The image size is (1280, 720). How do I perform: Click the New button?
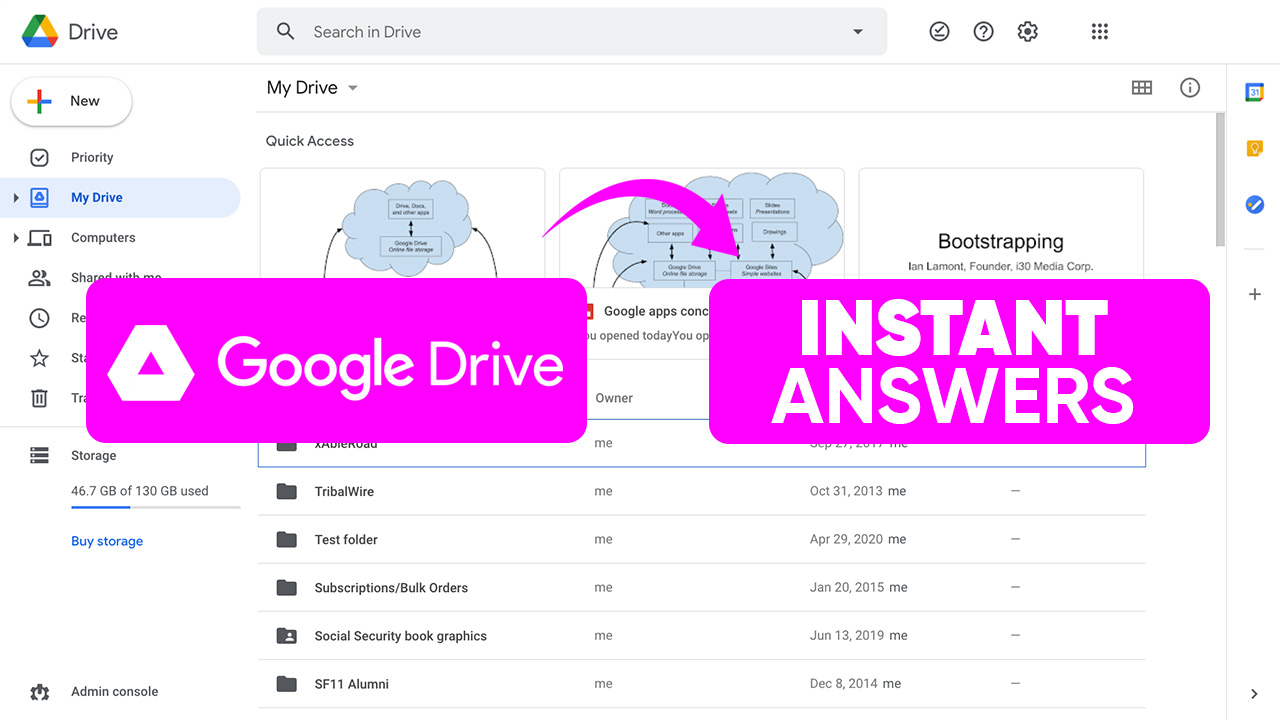[x=70, y=101]
